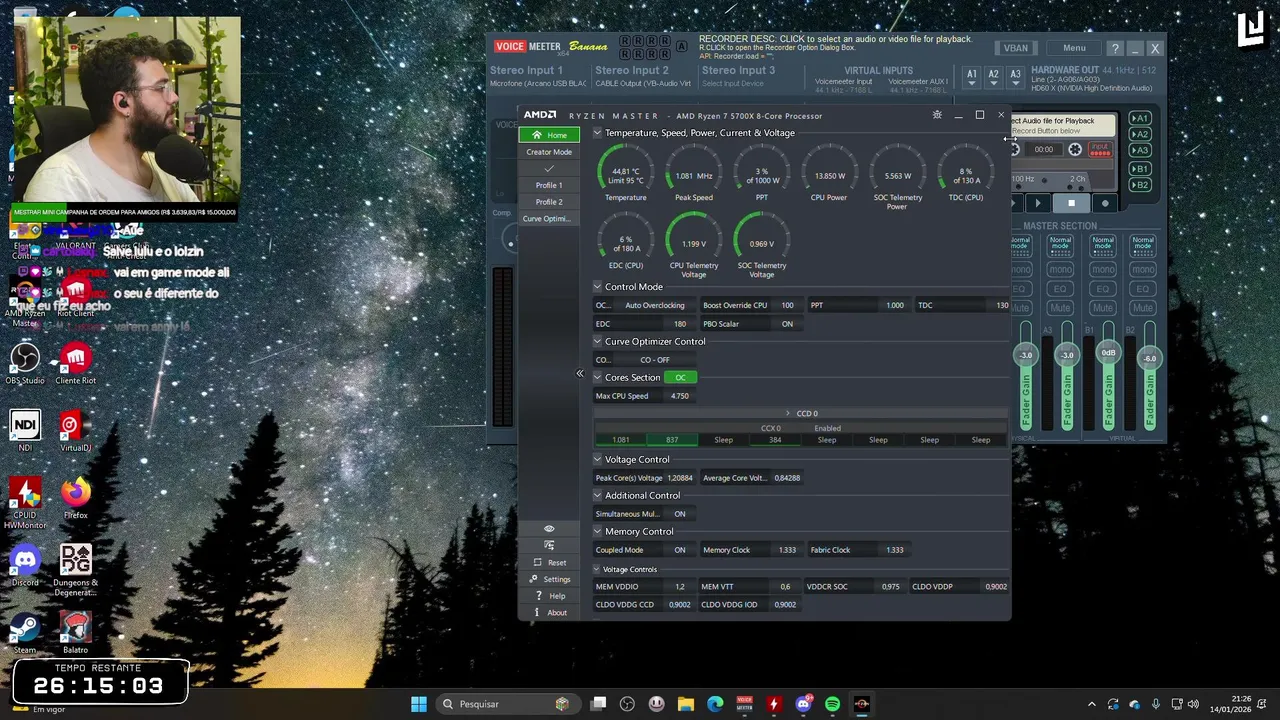This screenshot has width=1280, height=720.
Task: Click VBAN button in Voicemeeter
Action: tap(1015, 48)
